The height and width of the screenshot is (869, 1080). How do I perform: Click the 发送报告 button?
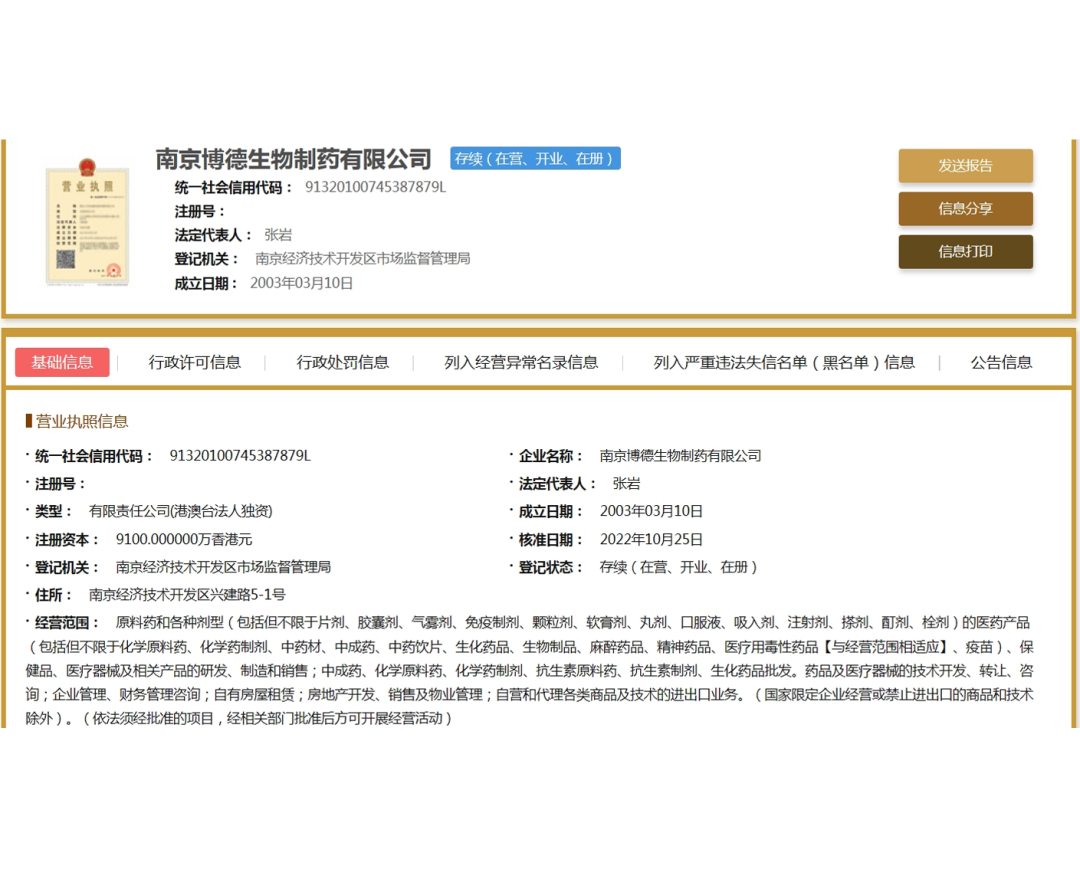(x=965, y=166)
